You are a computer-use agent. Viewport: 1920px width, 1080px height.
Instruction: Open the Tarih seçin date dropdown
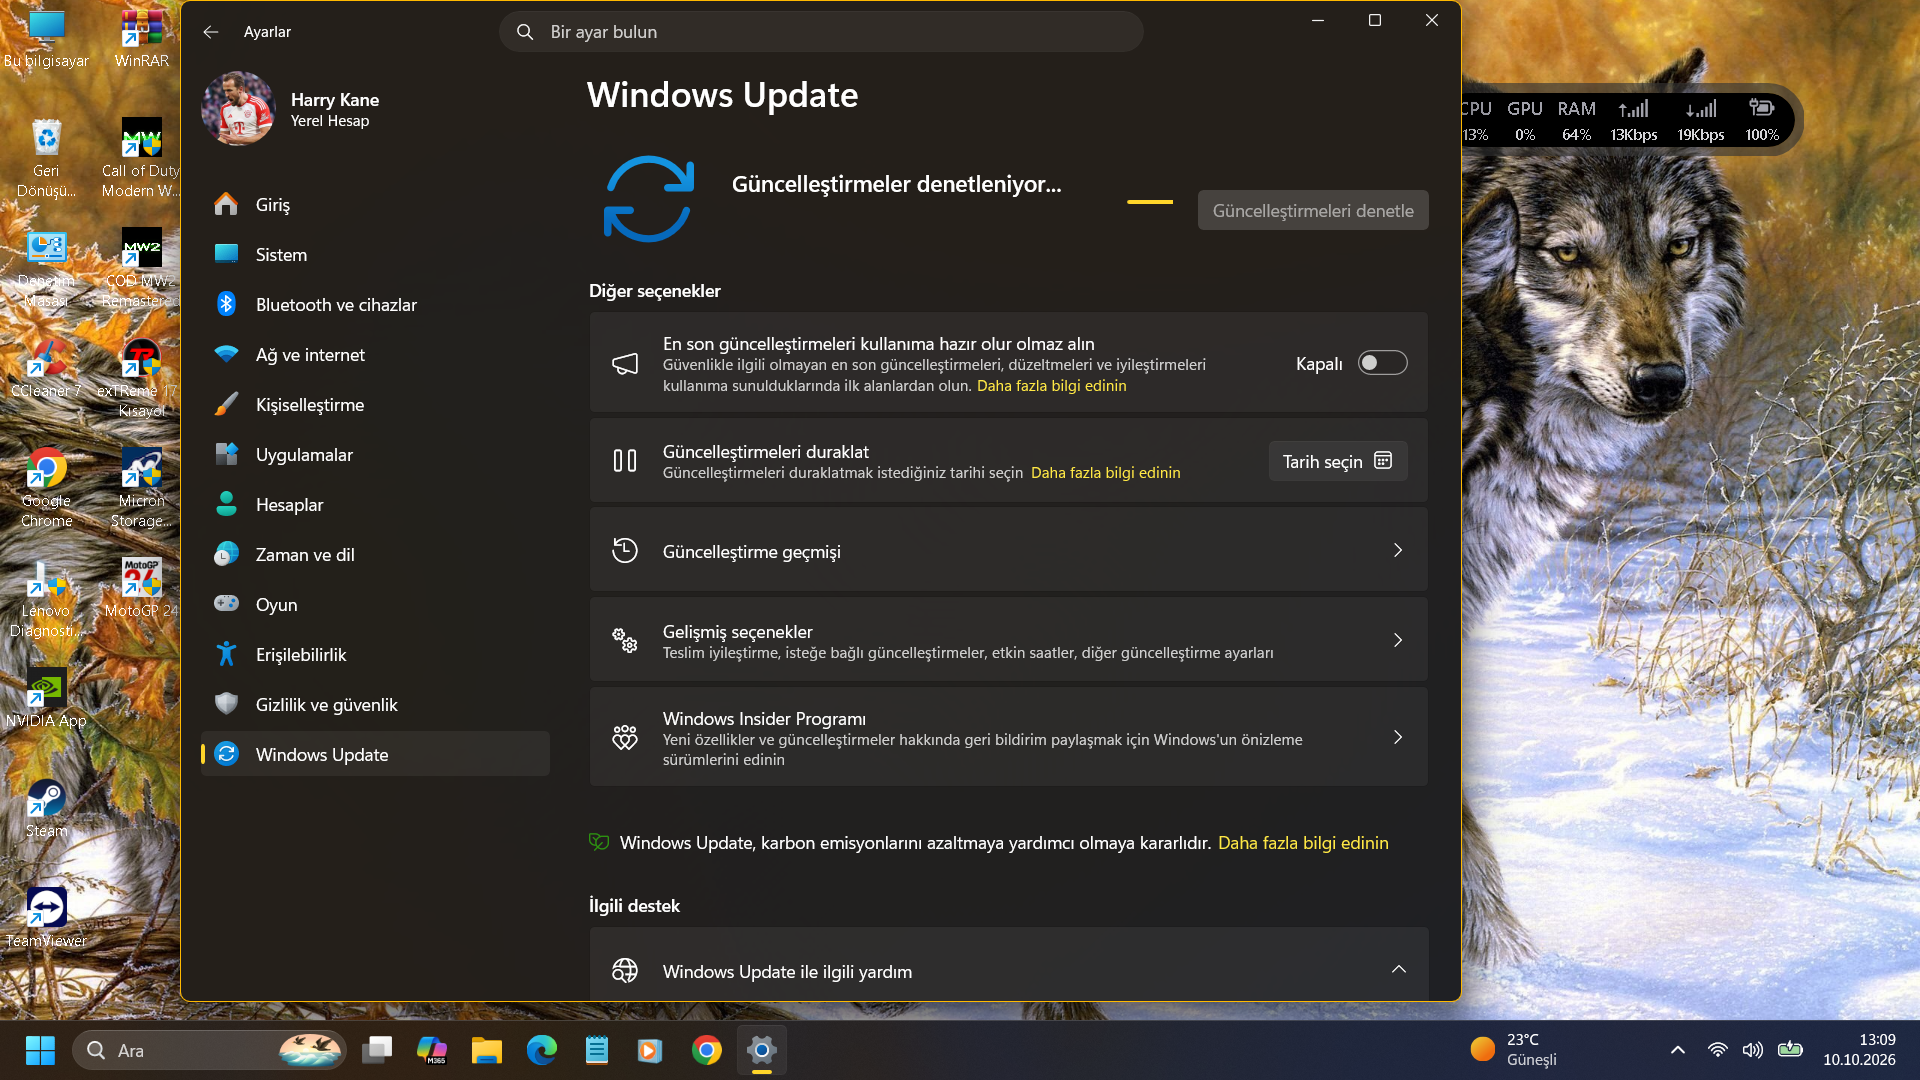tap(1338, 461)
